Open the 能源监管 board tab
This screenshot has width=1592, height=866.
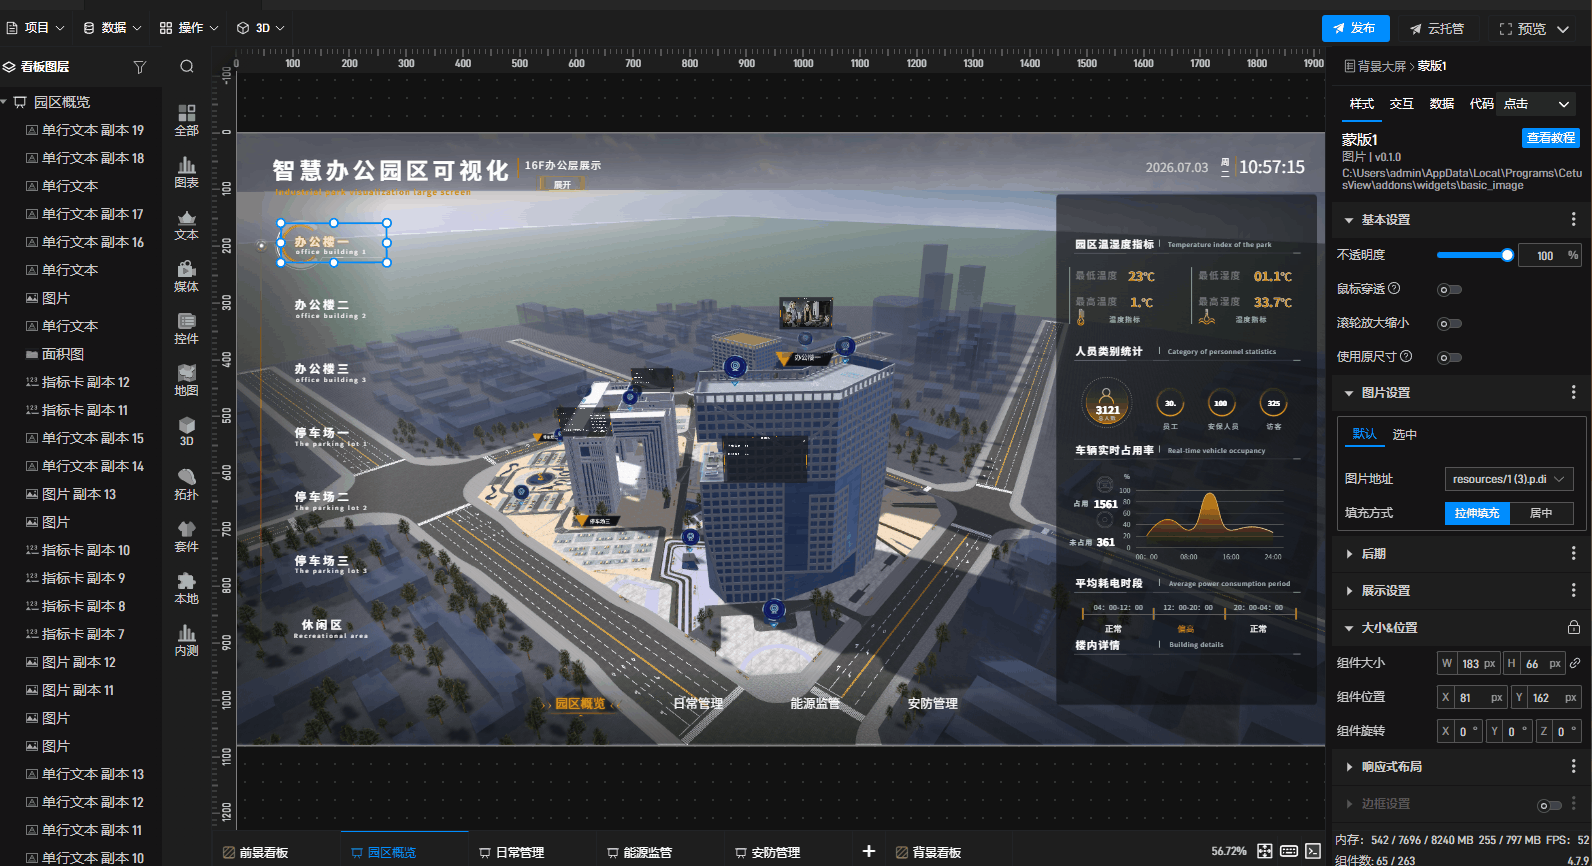pos(640,852)
